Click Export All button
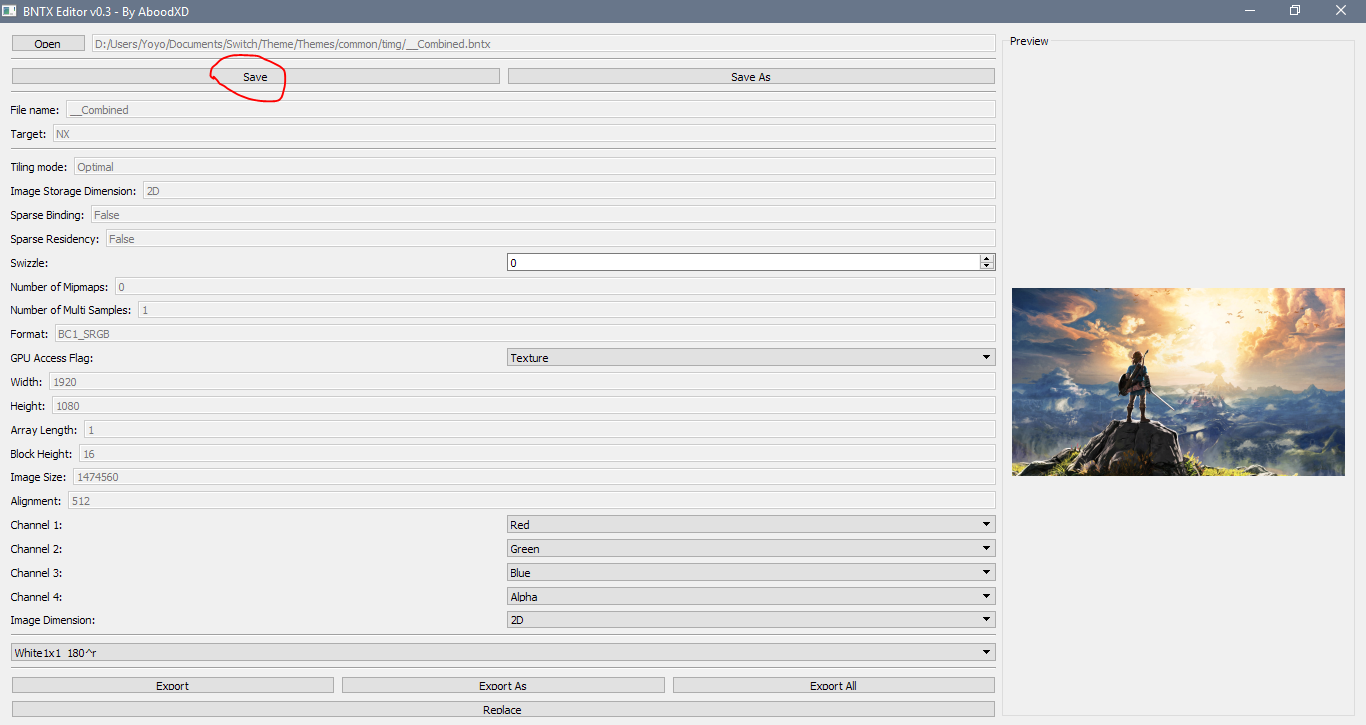This screenshot has width=1366, height=725. pyautogui.click(x=834, y=685)
